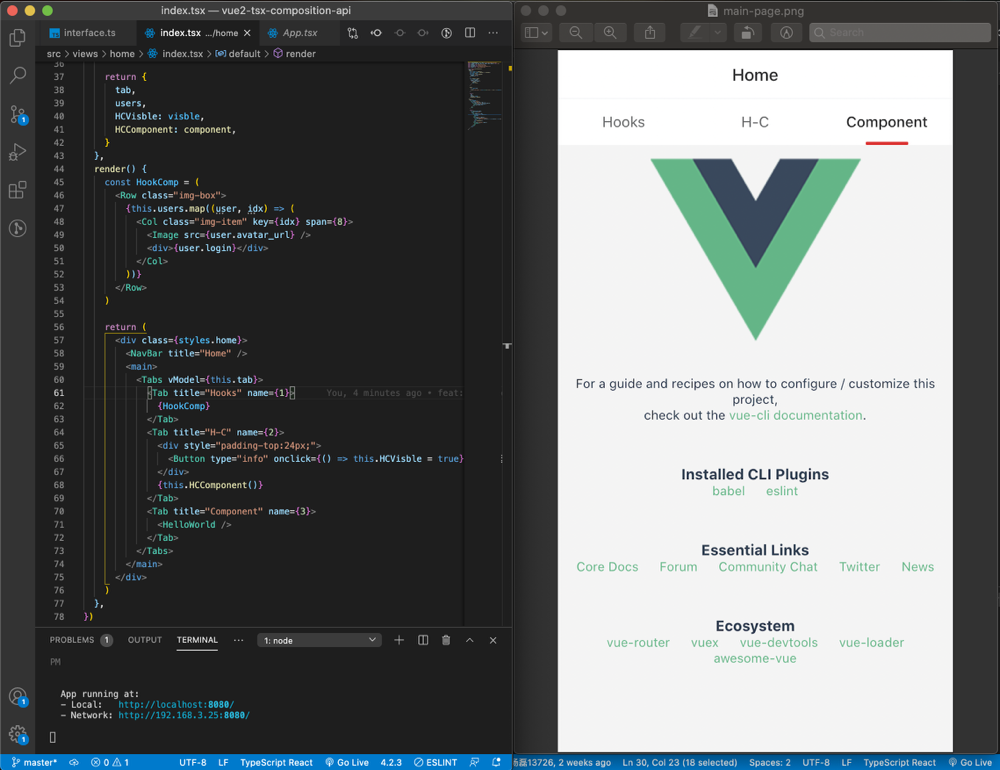The height and width of the screenshot is (770, 1000).
Task: Open the Extensions view
Action: click(x=18, y=189)
